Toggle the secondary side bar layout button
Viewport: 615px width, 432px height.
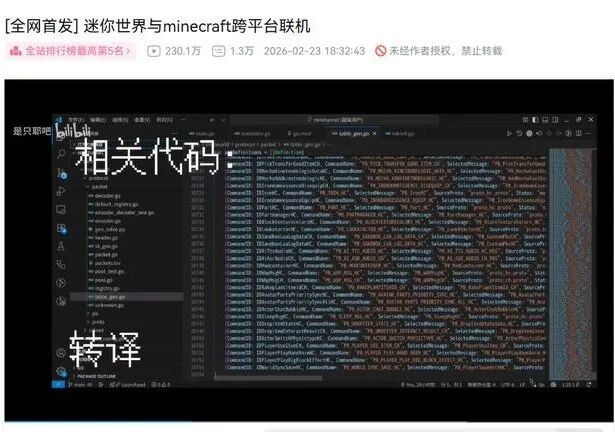[x=555, y=120]
